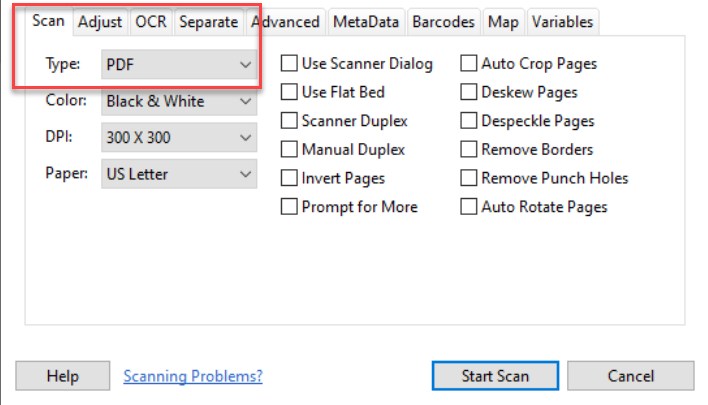708x405 pixels.
Task: Expand the Paper size dropdown
Action: tap(179, 174)
